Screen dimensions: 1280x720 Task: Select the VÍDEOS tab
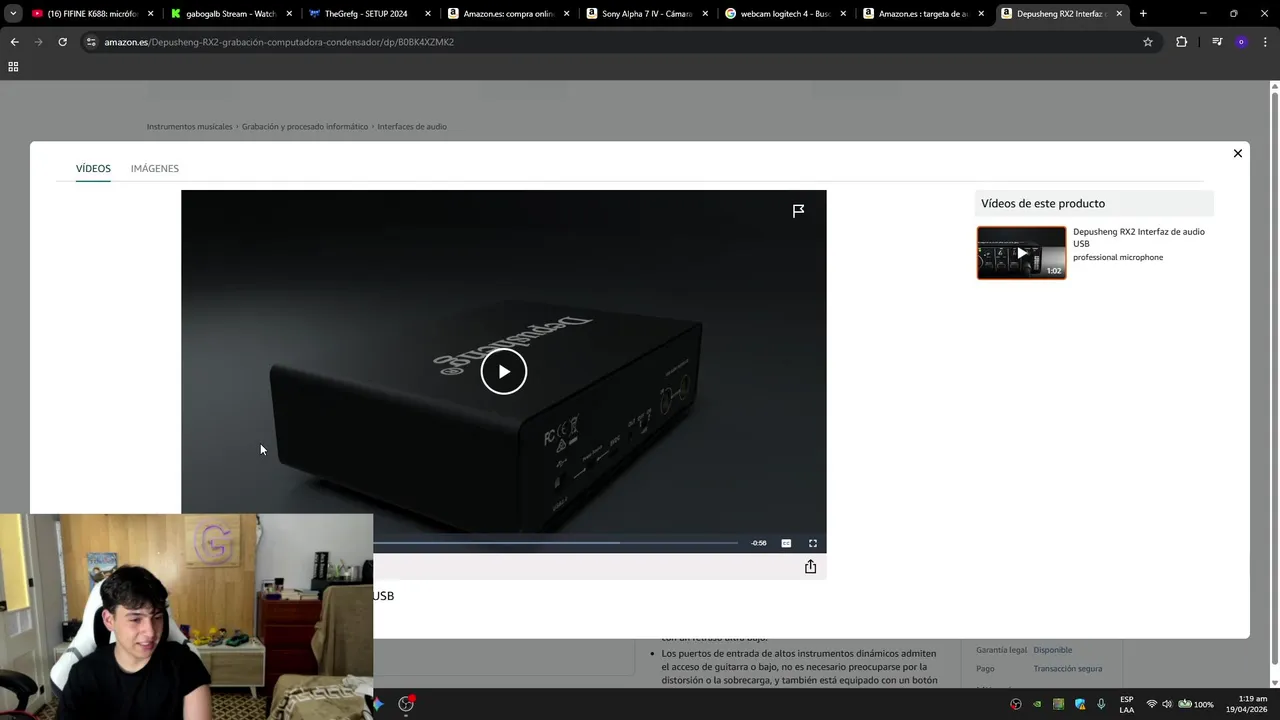93,168
